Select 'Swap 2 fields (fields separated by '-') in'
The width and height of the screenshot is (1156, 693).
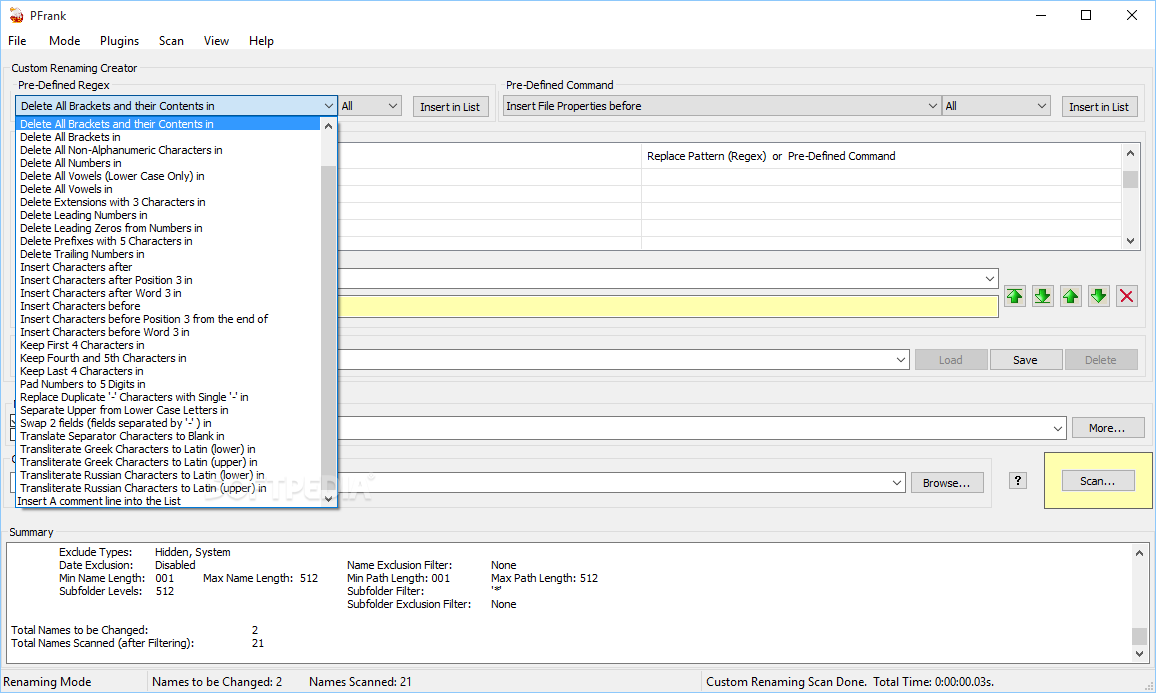(168, 423)
